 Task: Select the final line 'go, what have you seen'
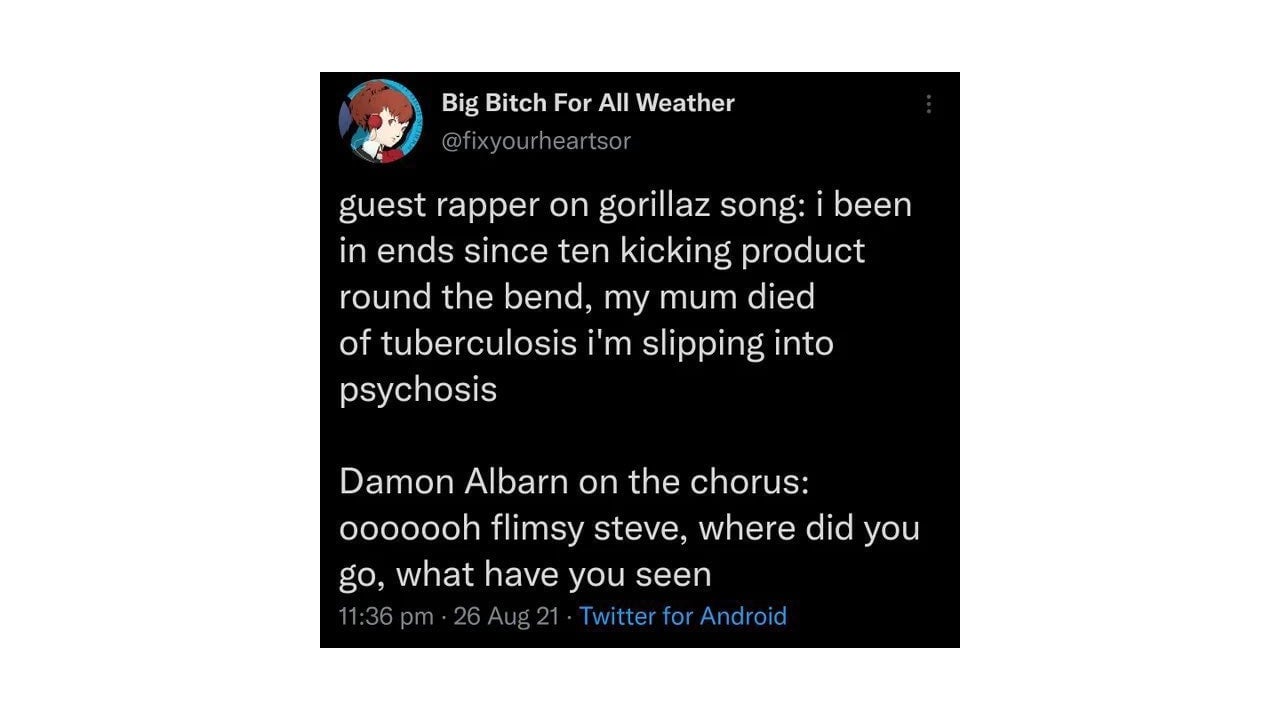pyautogui.click(x=525, y=575)
